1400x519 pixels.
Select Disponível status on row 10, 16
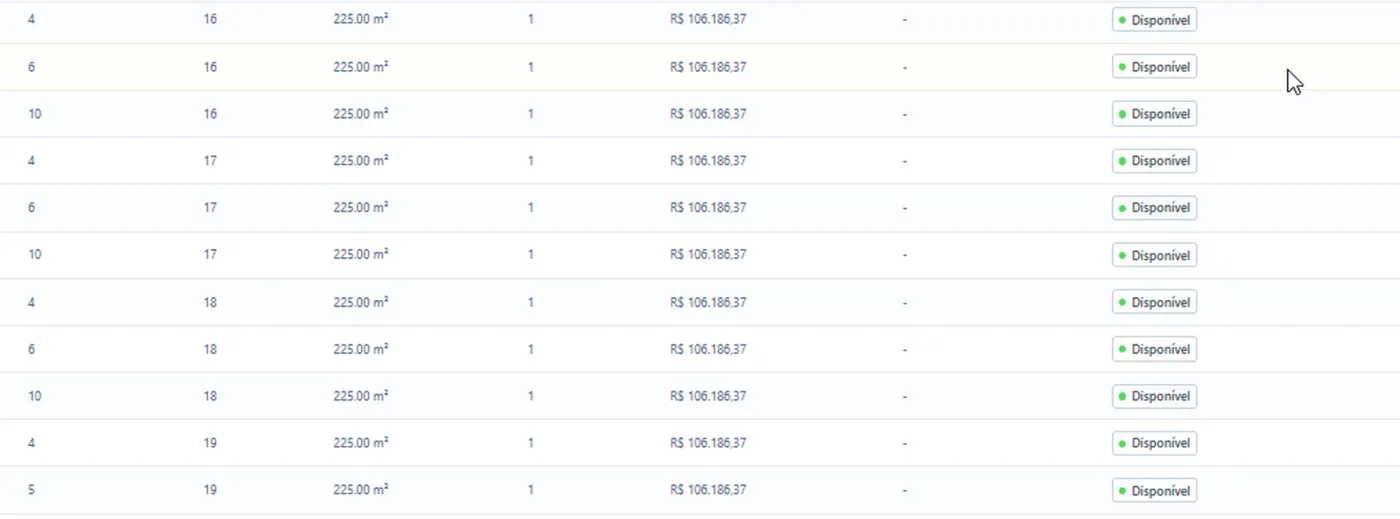(1154, 114)
